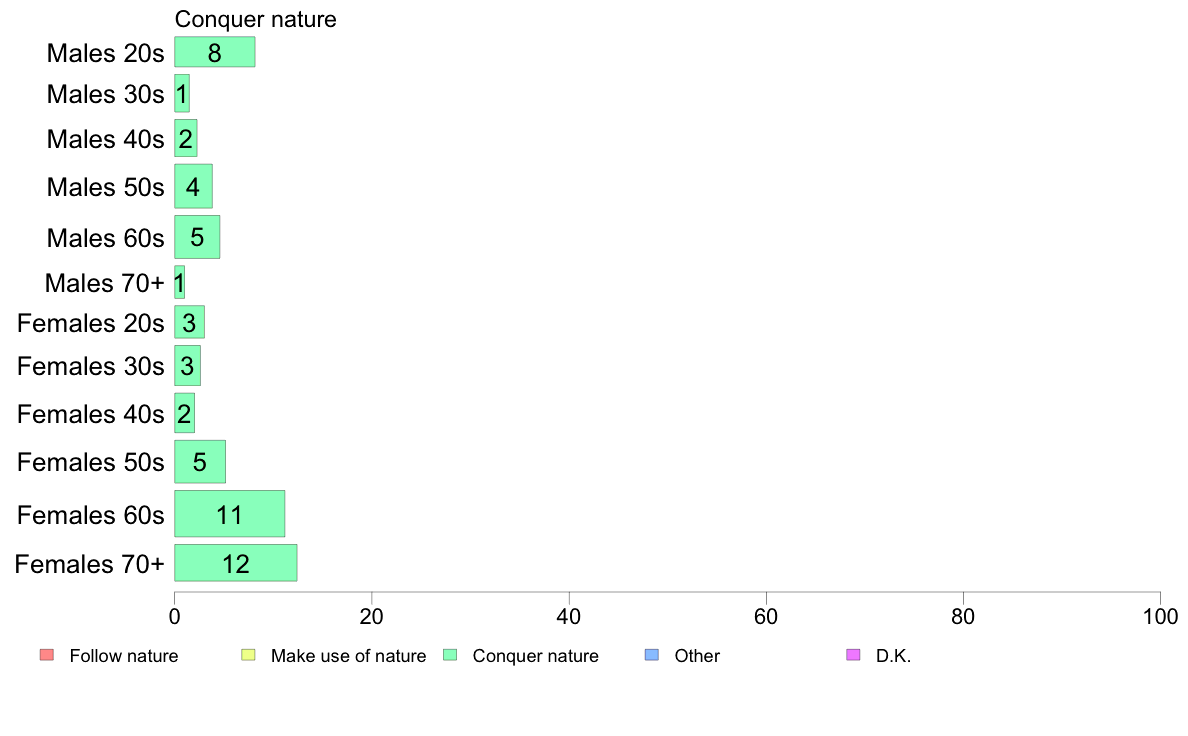Select the Females 50s bar showing 5
This screenshot has height=736, width=1188.
click(200, 462)
